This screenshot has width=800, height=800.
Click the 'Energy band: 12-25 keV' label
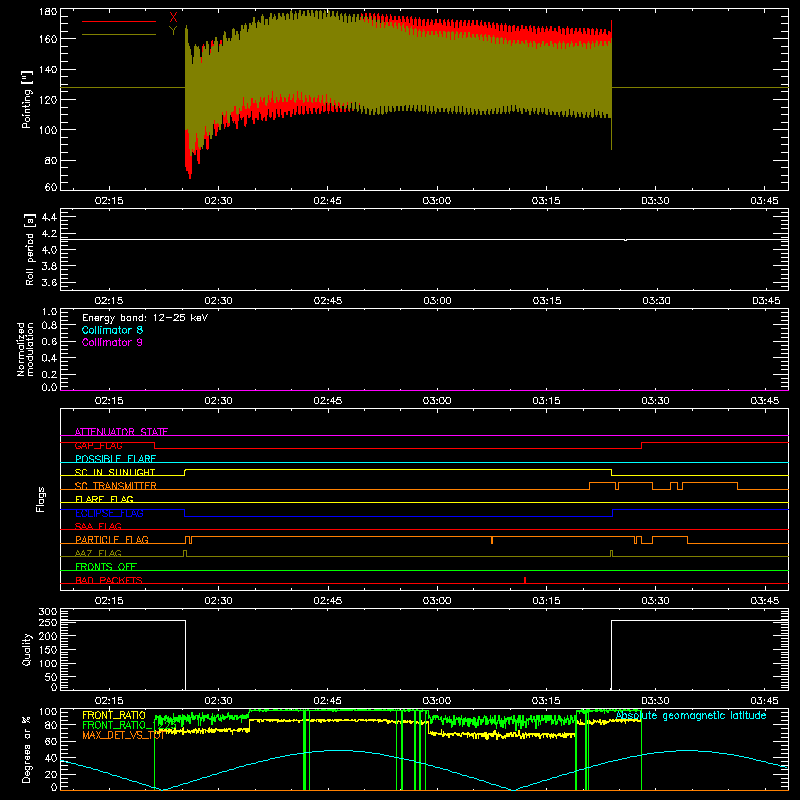coord(145,318)
